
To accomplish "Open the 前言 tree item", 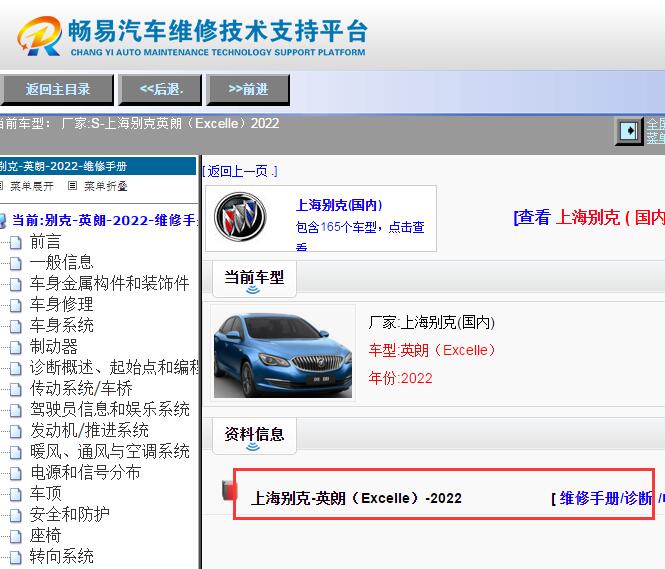I will click(45, 242).
